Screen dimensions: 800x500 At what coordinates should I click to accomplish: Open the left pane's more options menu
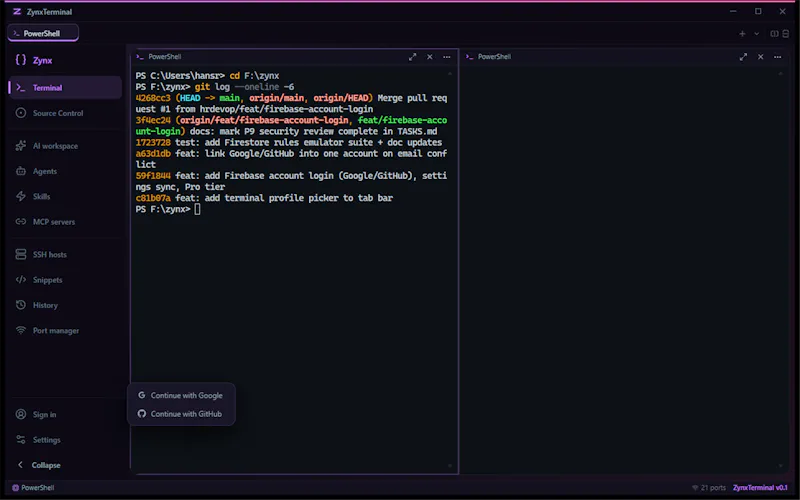[446, 57]
